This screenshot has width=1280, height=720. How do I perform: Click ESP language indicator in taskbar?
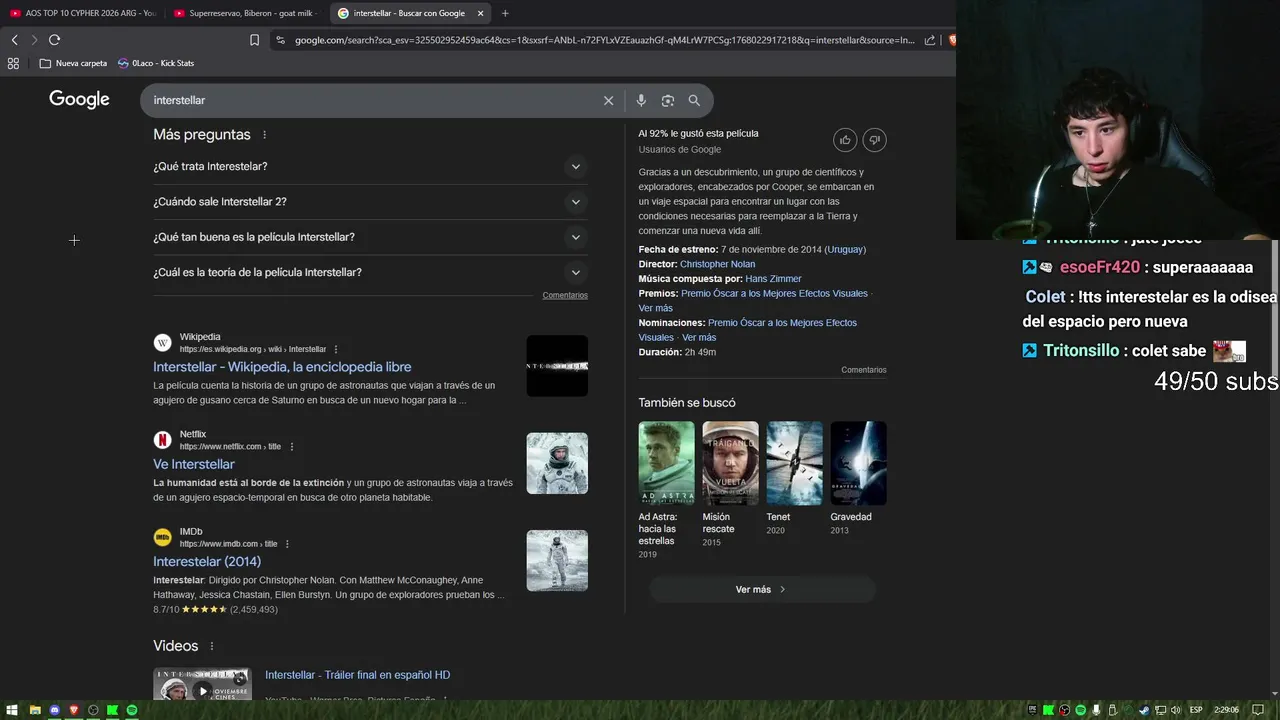coord(1196,710)
